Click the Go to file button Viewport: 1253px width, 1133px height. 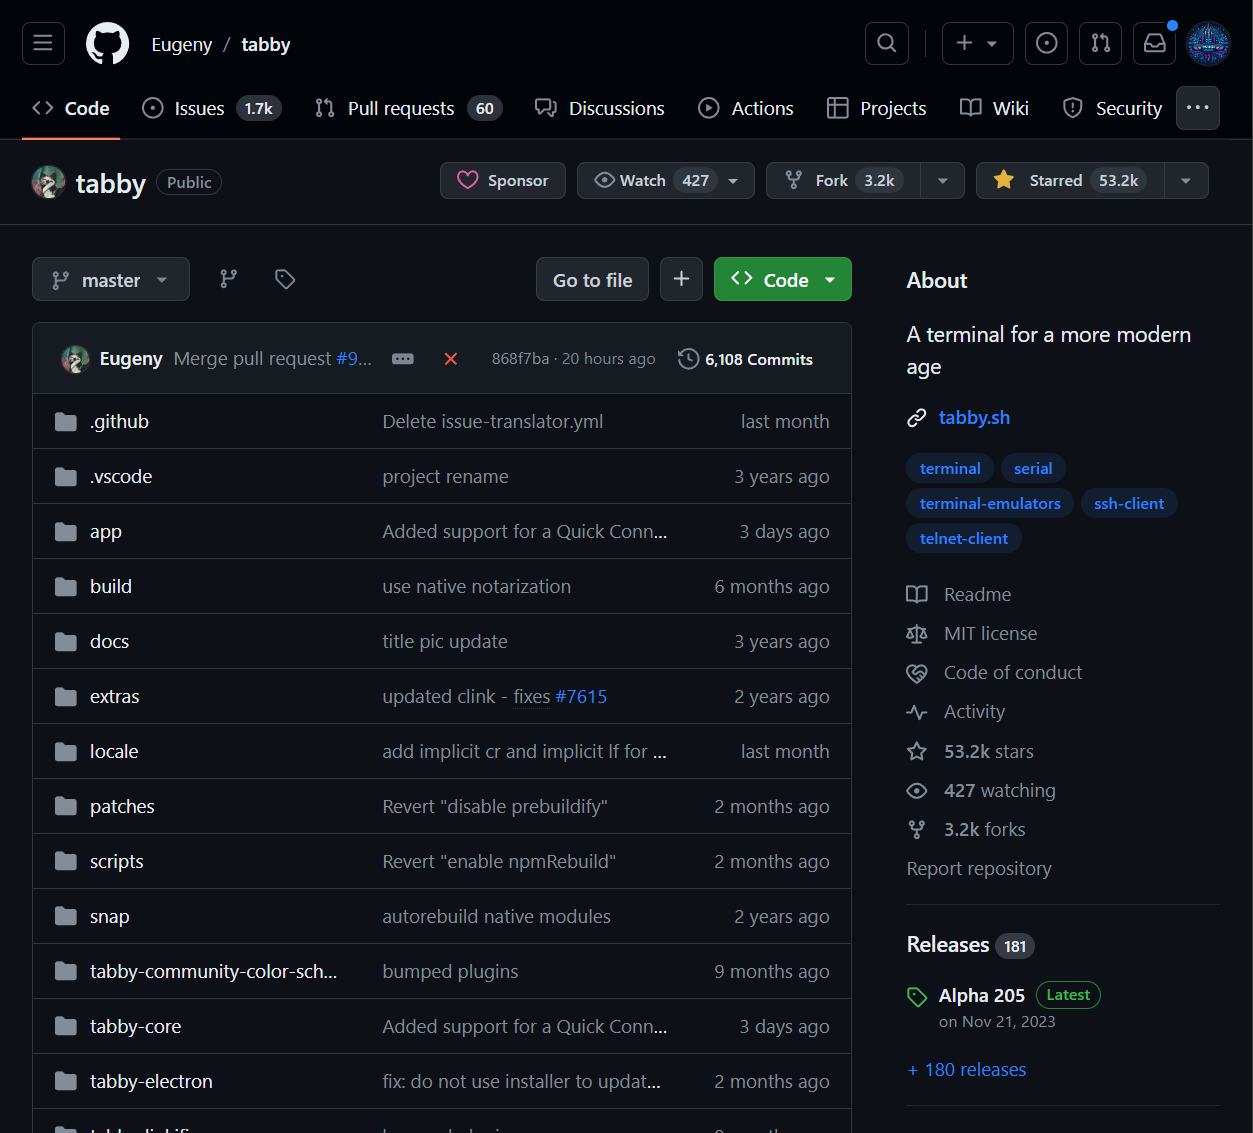[592, 279]
